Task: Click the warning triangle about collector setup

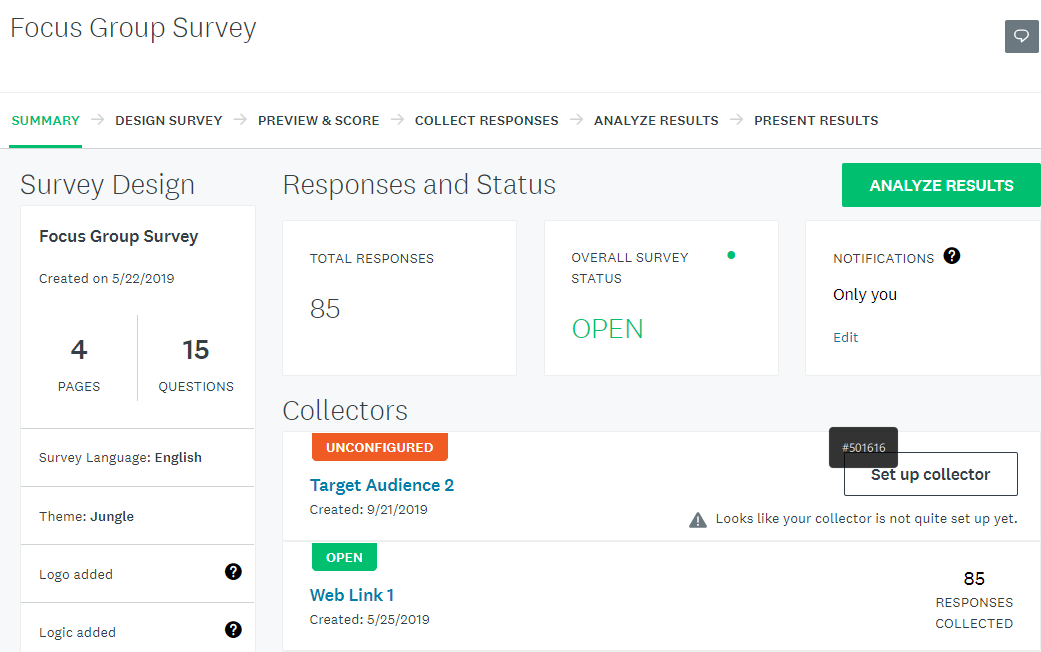Action: coord(697,518)
